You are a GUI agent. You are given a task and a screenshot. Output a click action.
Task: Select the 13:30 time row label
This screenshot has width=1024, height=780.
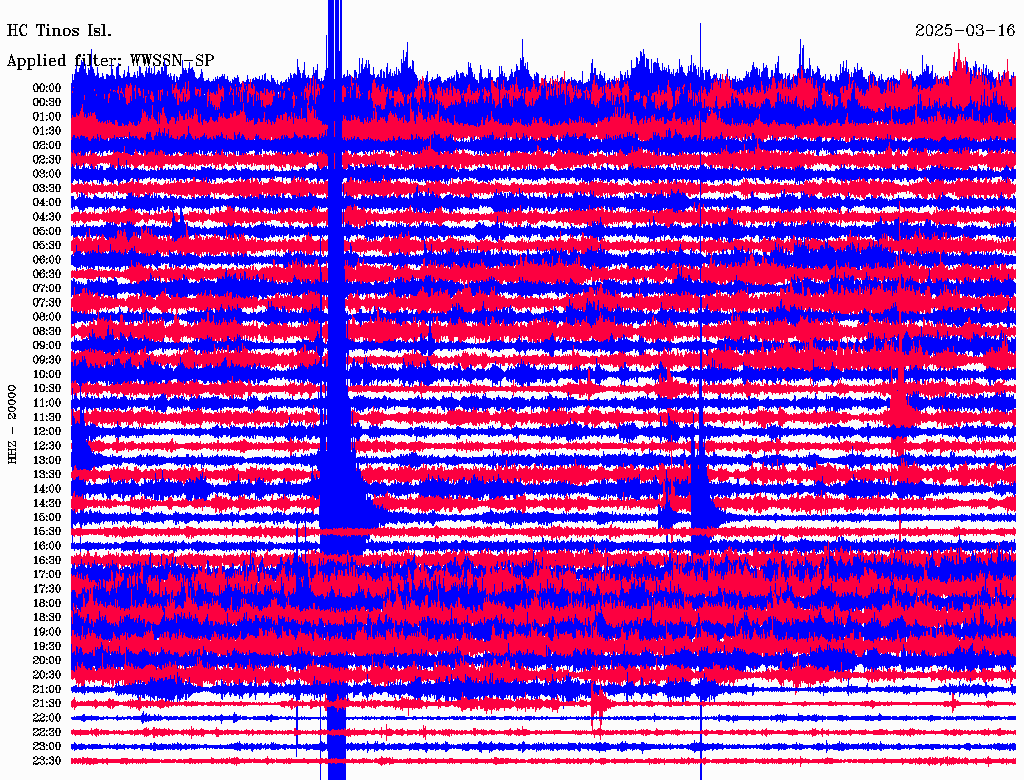(47, 475)
